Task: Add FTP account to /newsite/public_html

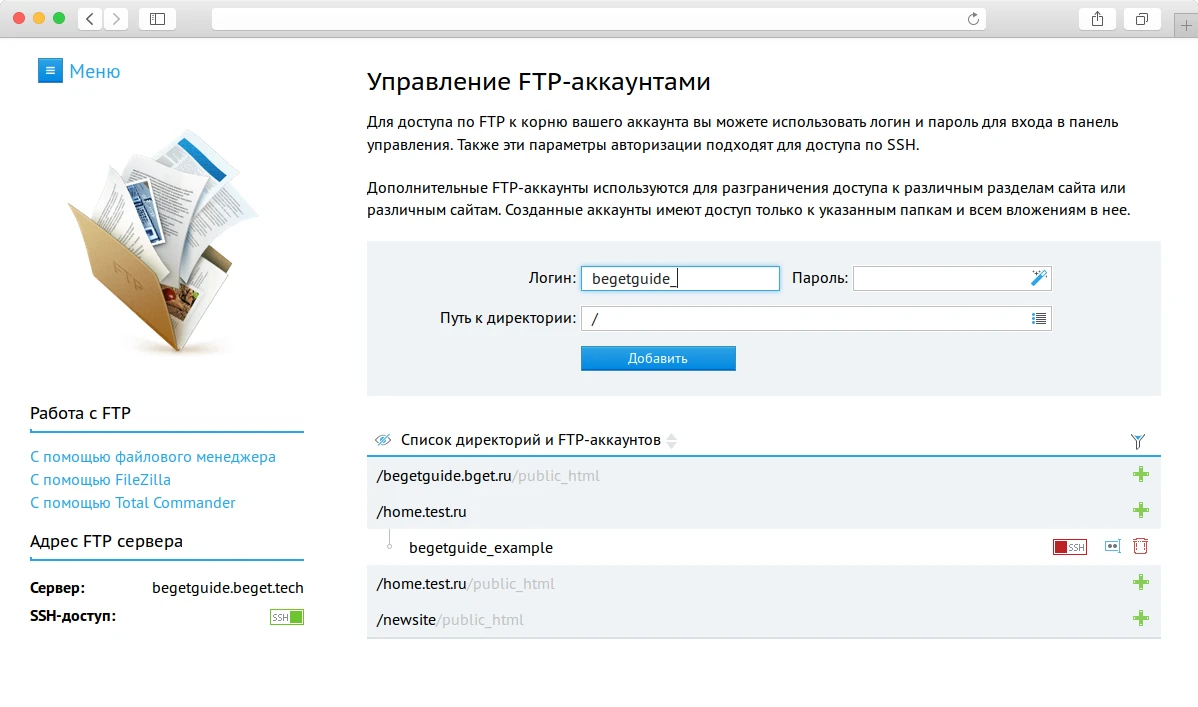Action: coord(1140,619)
